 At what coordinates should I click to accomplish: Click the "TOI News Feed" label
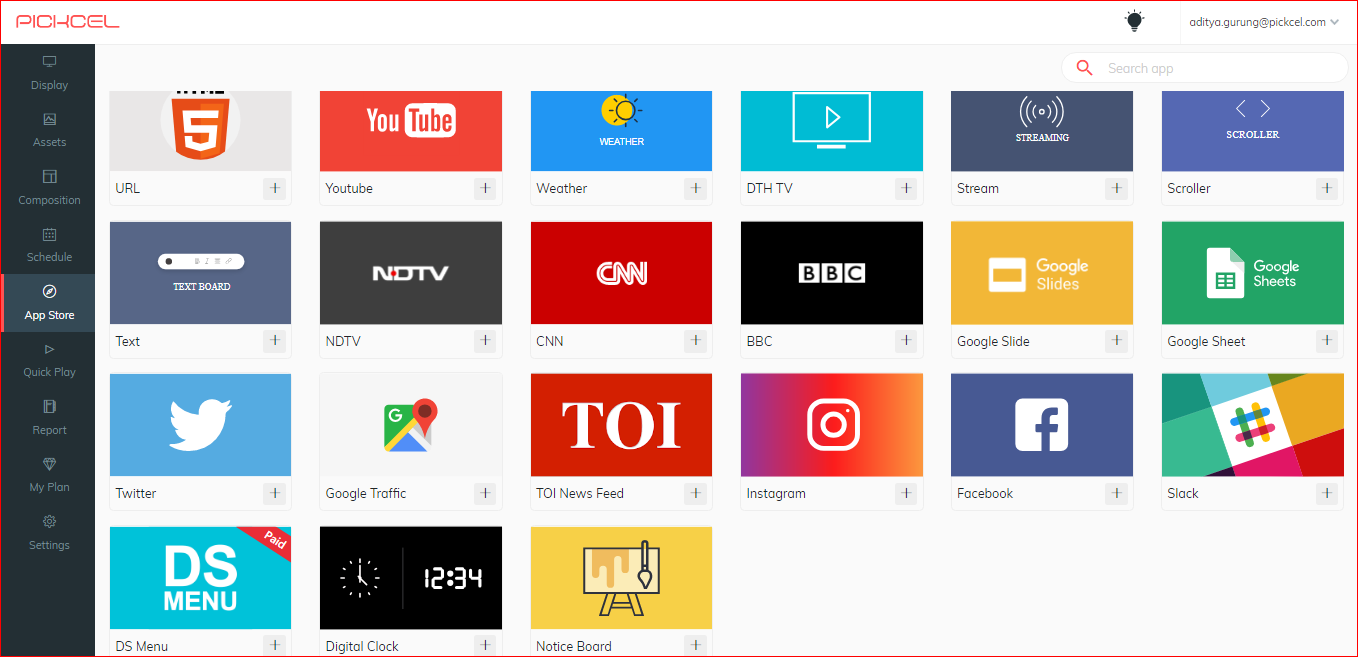(580, 493)
